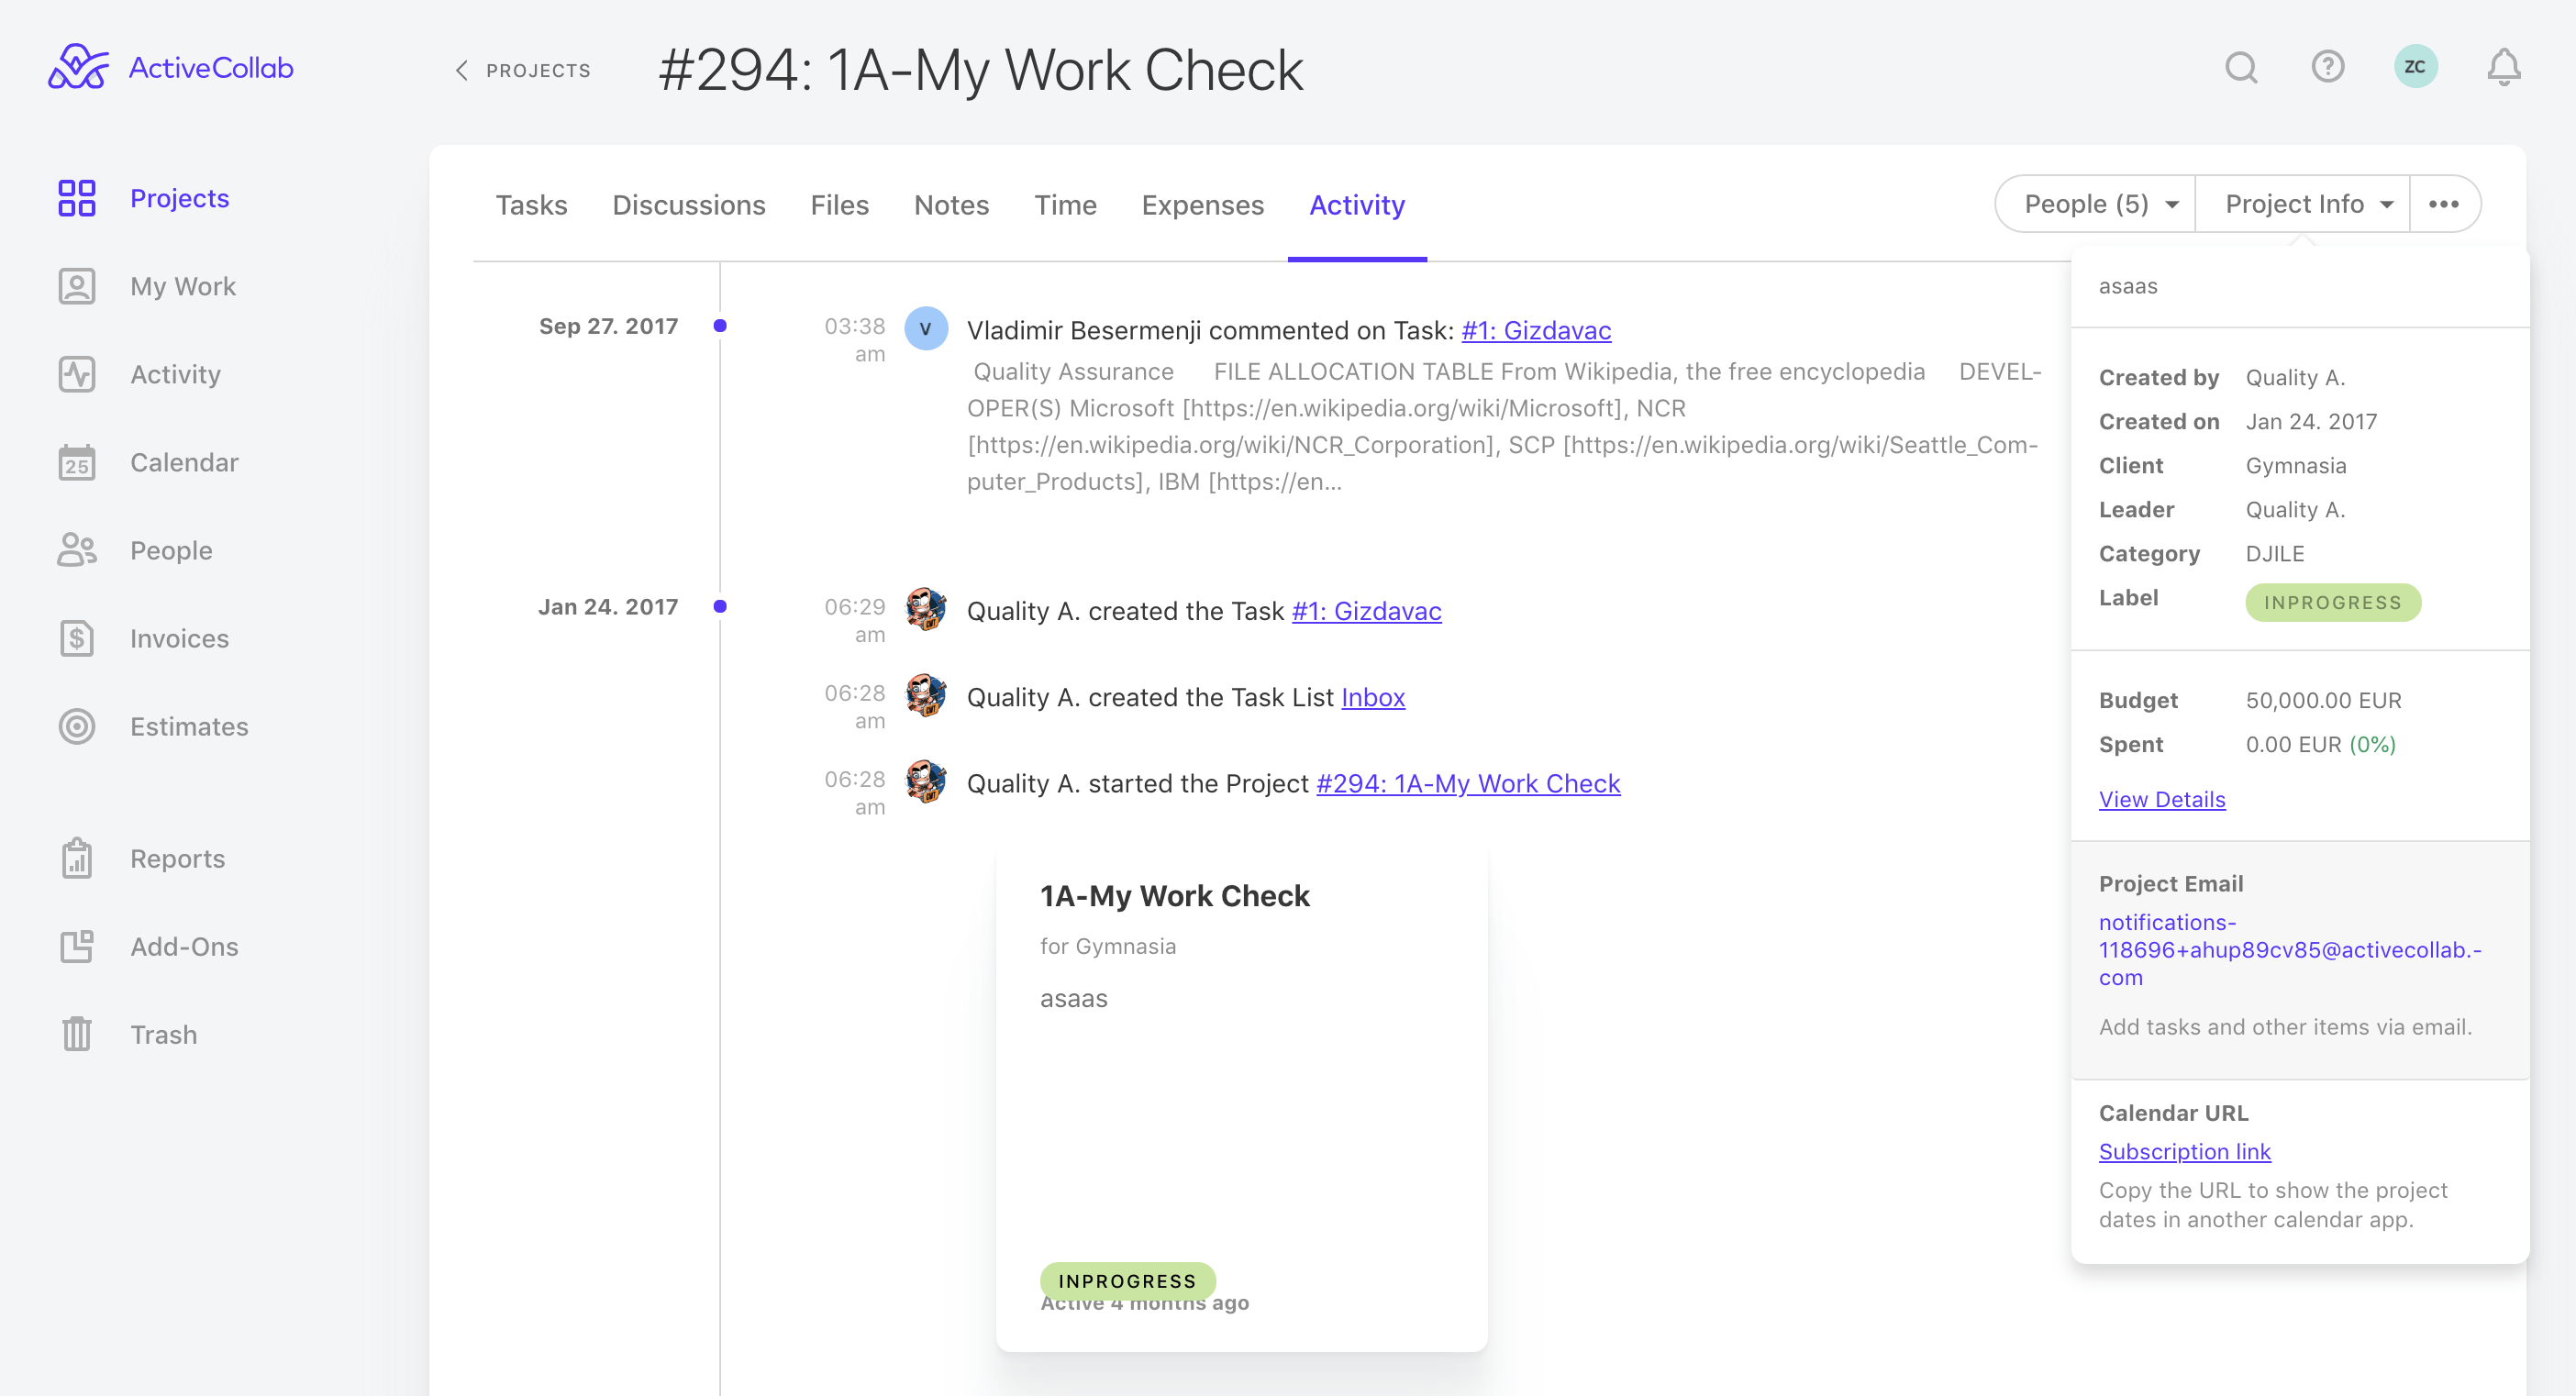The height and width of the screenshot is (1396, 2576).
Task: Click the People sidebar icon
Action: [75, 550]
